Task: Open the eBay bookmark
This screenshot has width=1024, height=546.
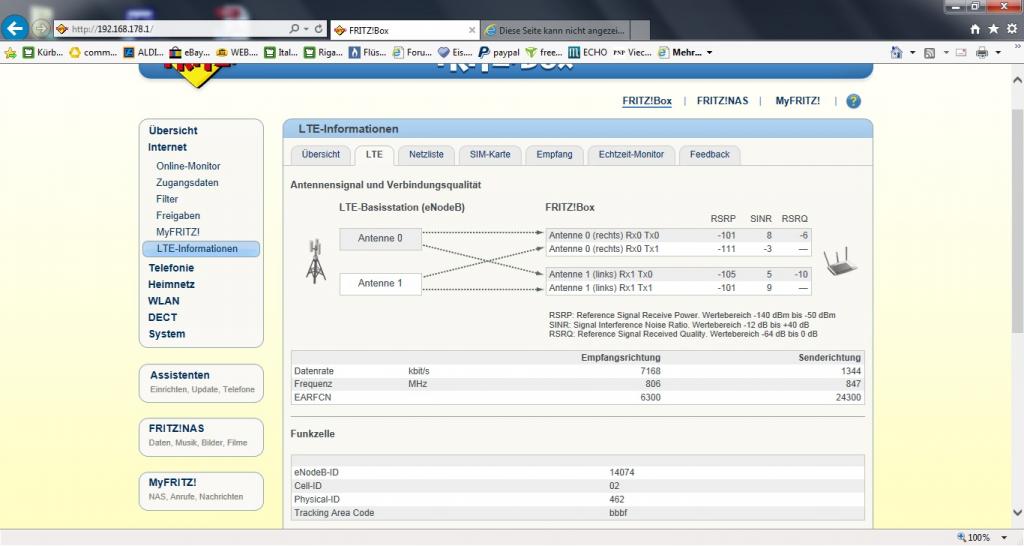Action: click(190, 53)
